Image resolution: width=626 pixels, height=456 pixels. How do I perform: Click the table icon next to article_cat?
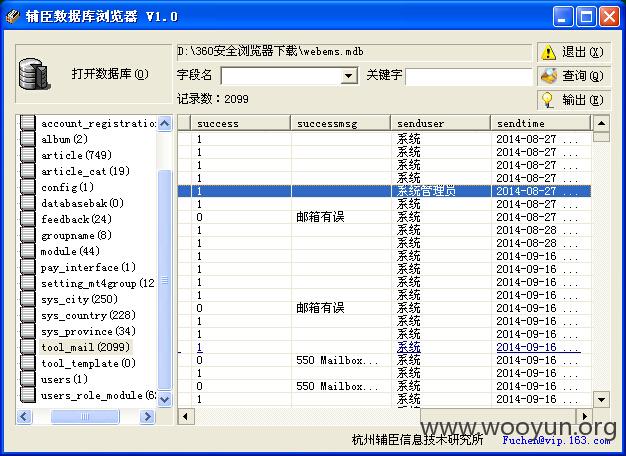pyautogui.click(x=28, y=171)
